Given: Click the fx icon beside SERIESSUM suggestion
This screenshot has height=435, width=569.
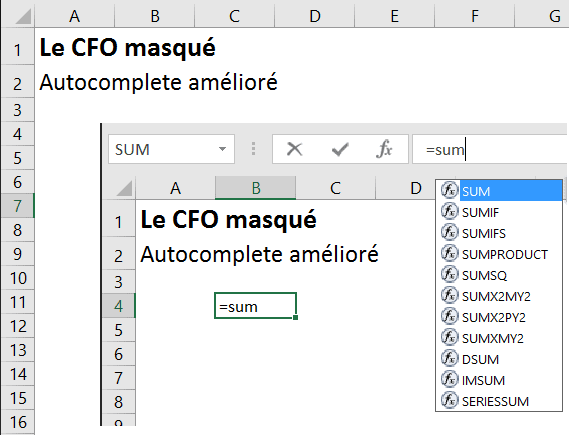Looking at the screenshot, I should tap(449, 401).
